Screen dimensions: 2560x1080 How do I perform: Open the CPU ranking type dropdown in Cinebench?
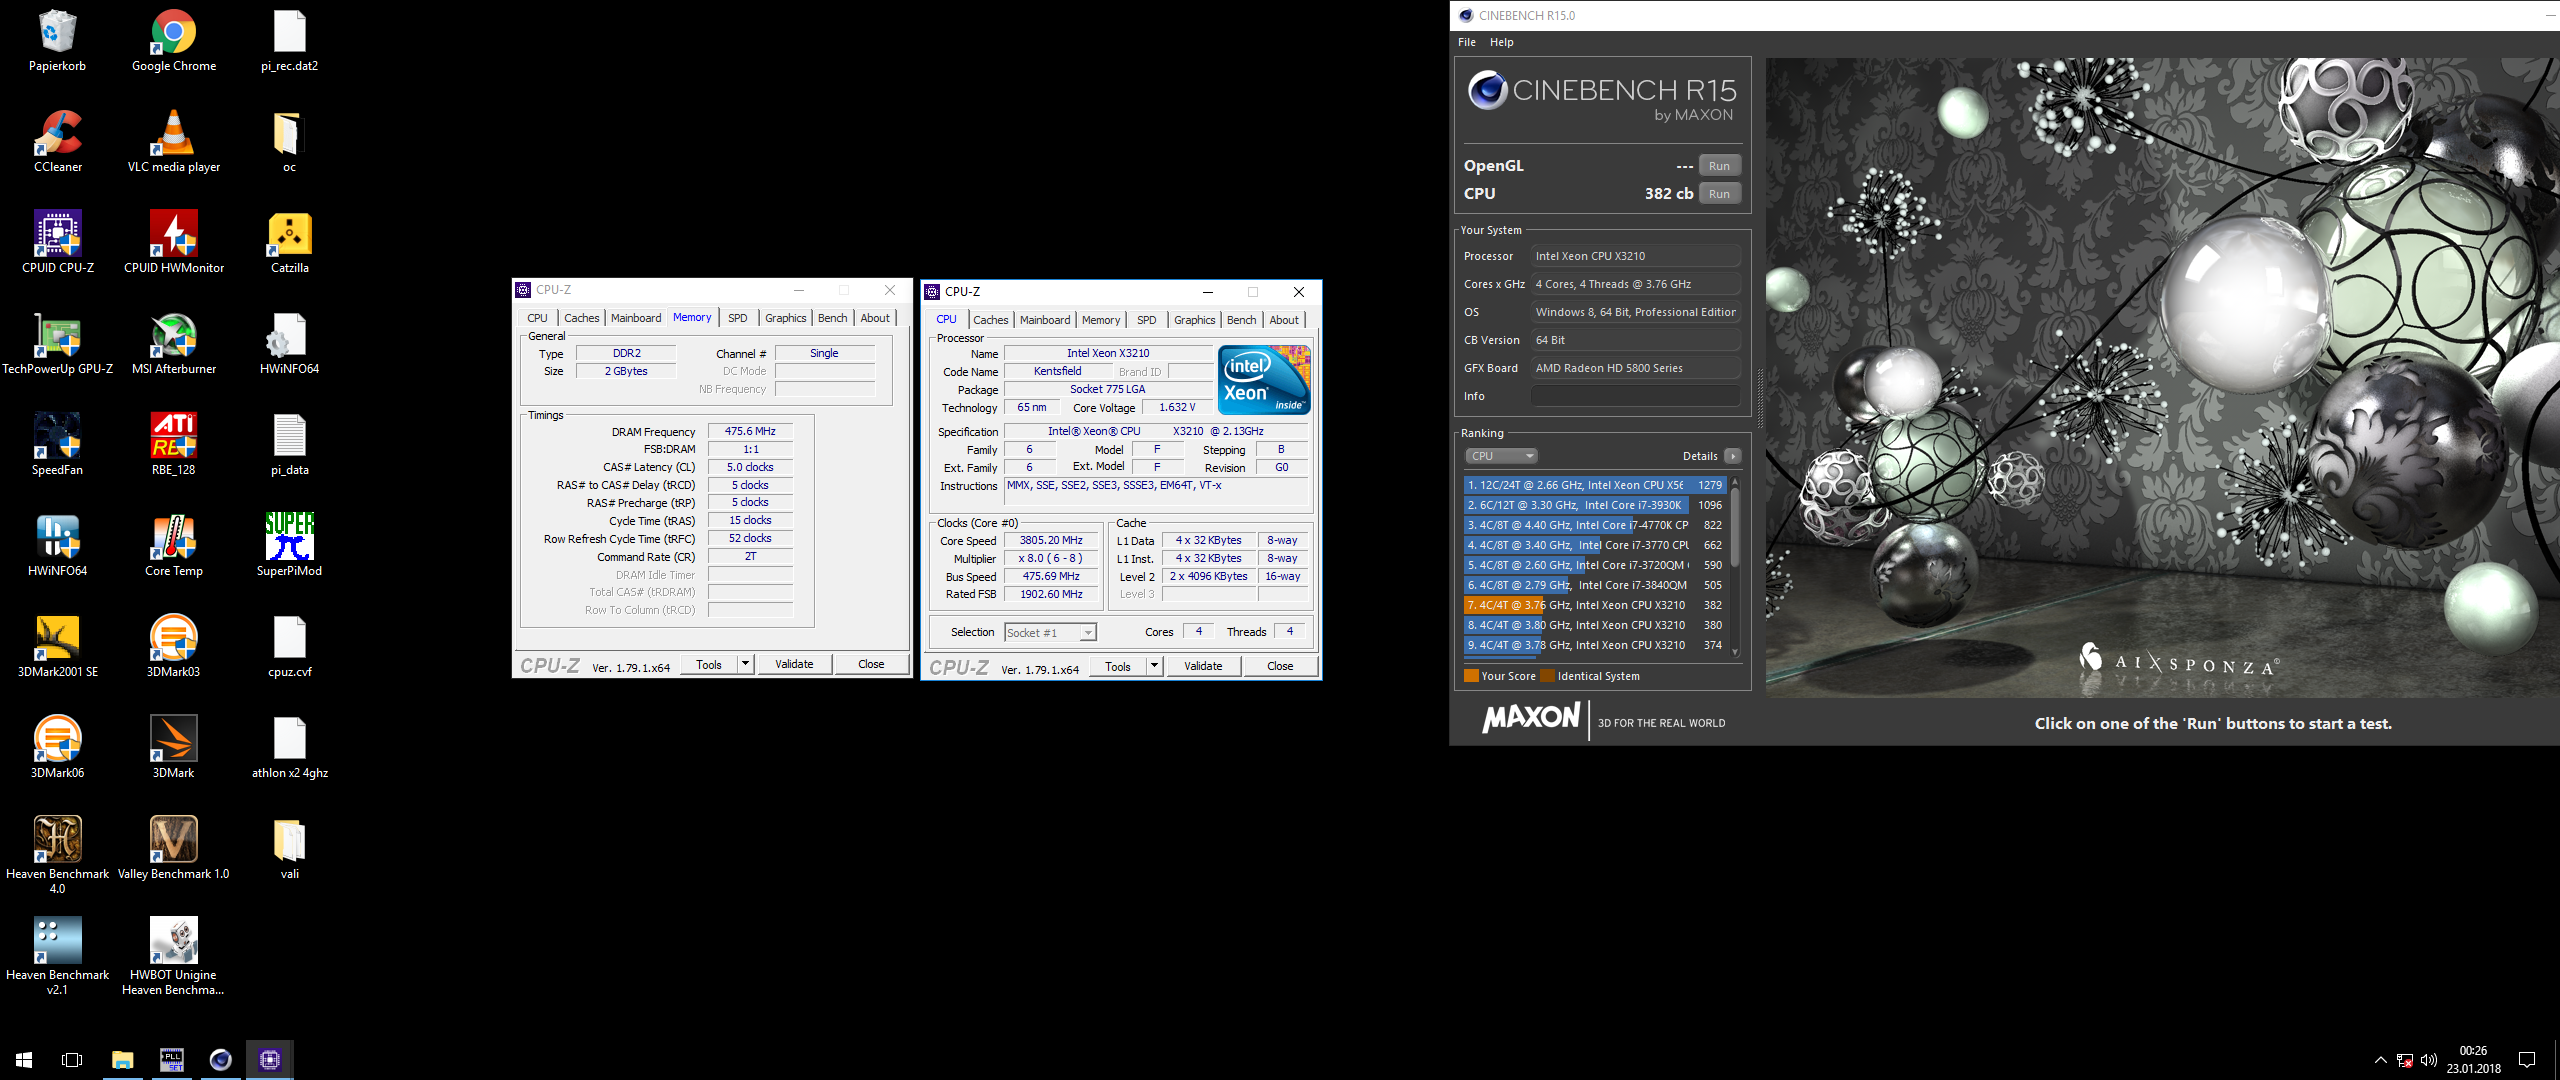1502,456
